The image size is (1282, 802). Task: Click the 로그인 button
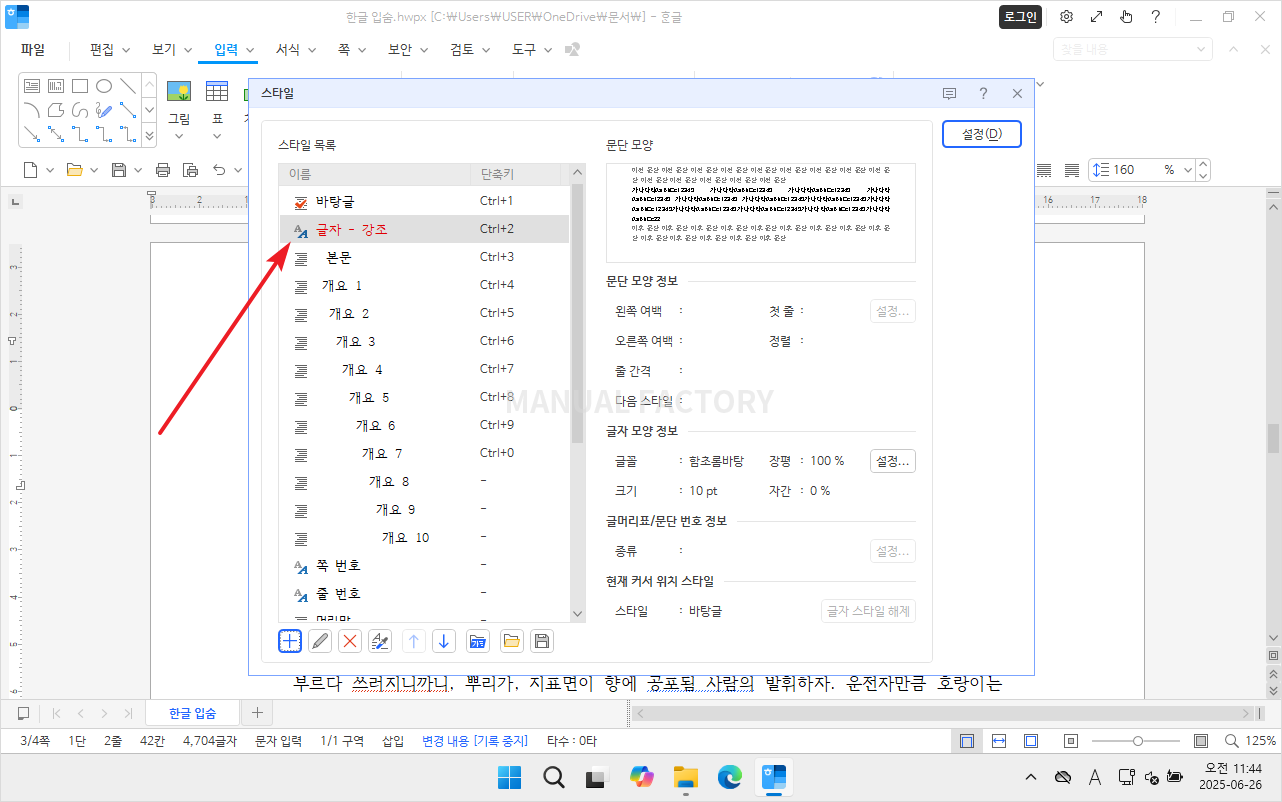(x=1020, y=17)
